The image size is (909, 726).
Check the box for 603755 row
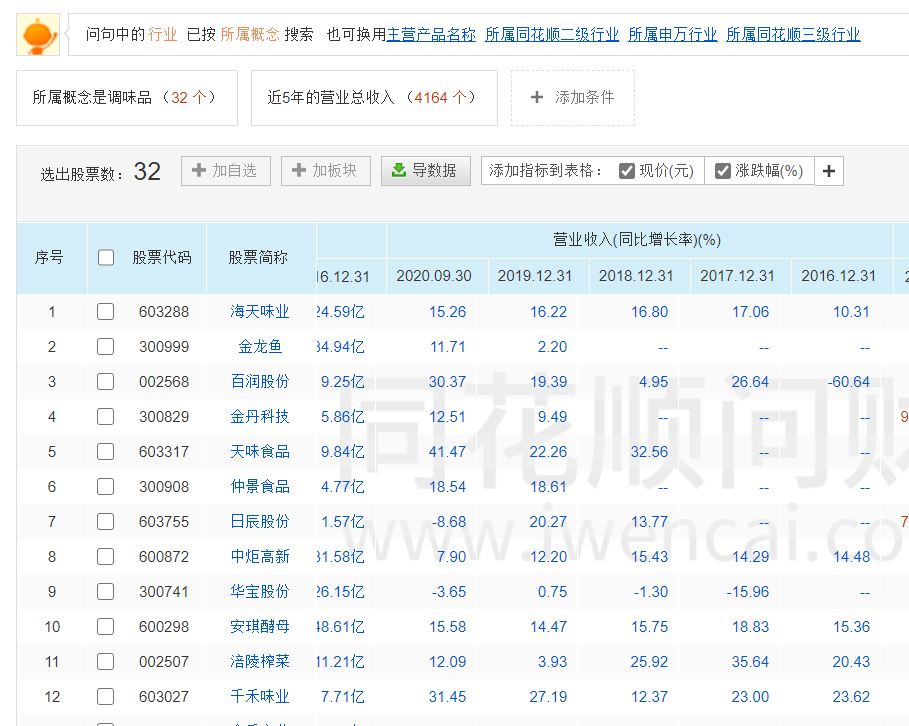(106, 521)
